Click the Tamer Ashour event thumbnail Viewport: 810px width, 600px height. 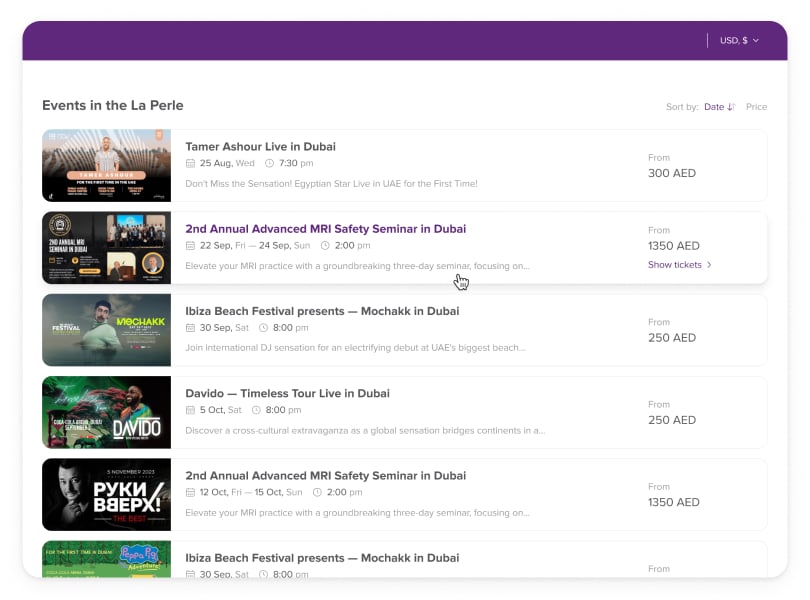pyautogui.click(x=107, y=165)
